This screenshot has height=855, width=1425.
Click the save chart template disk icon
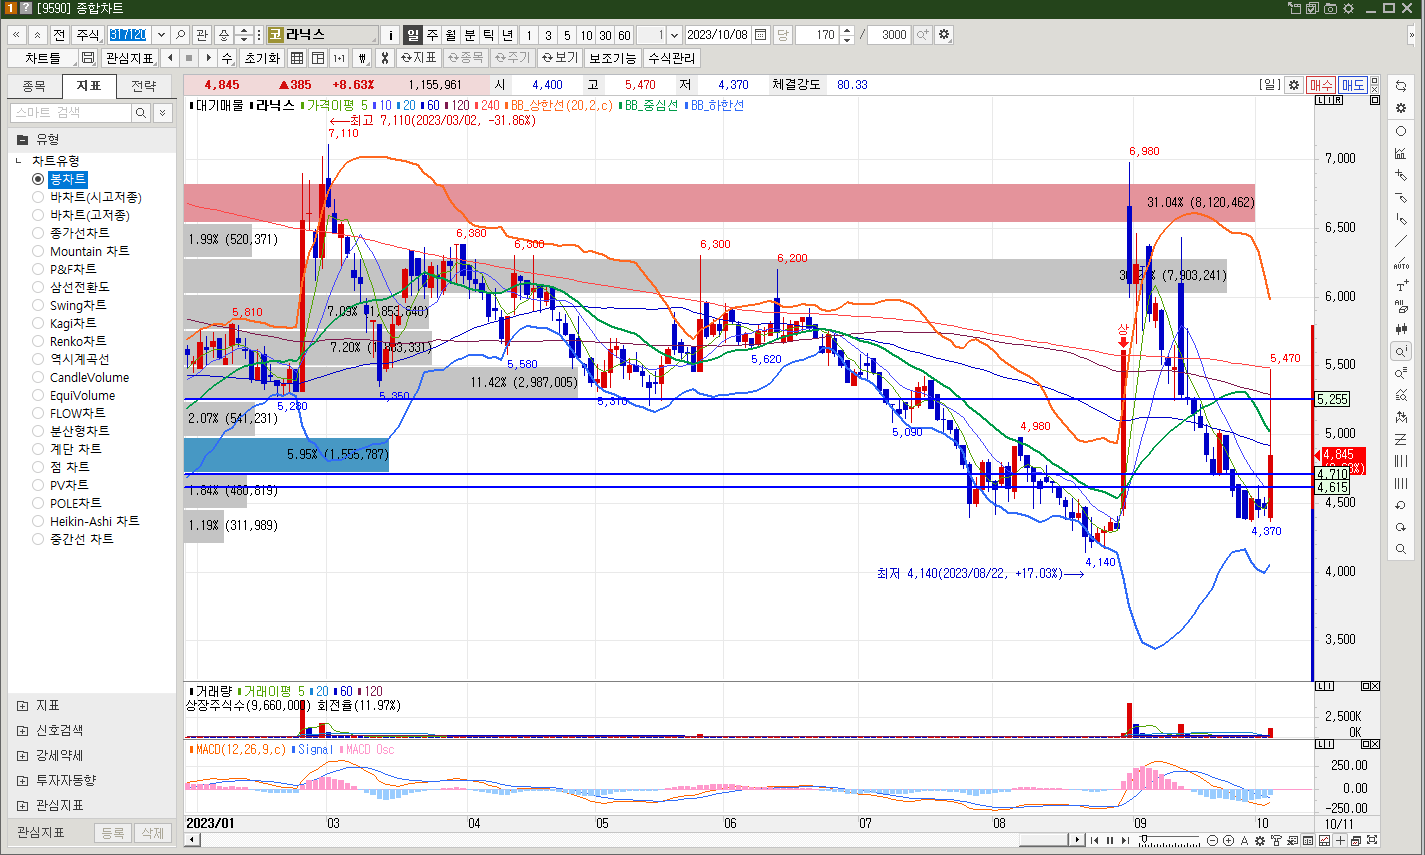pyautogui.click(x=88, y=58)
